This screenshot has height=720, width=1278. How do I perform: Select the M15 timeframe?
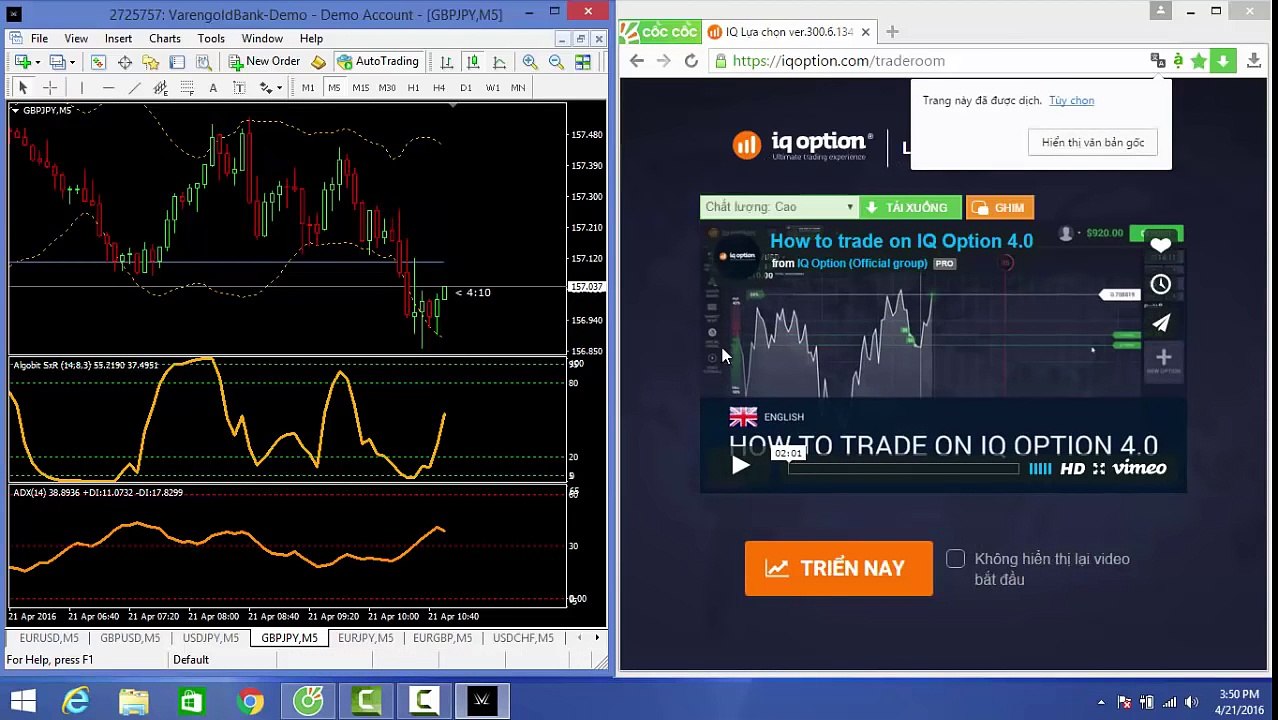pyautogui.click(x=360, y=88)
